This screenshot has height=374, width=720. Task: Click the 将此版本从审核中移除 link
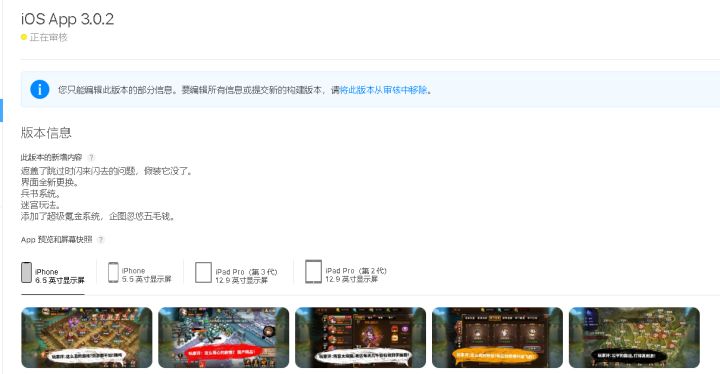[383, 90]
